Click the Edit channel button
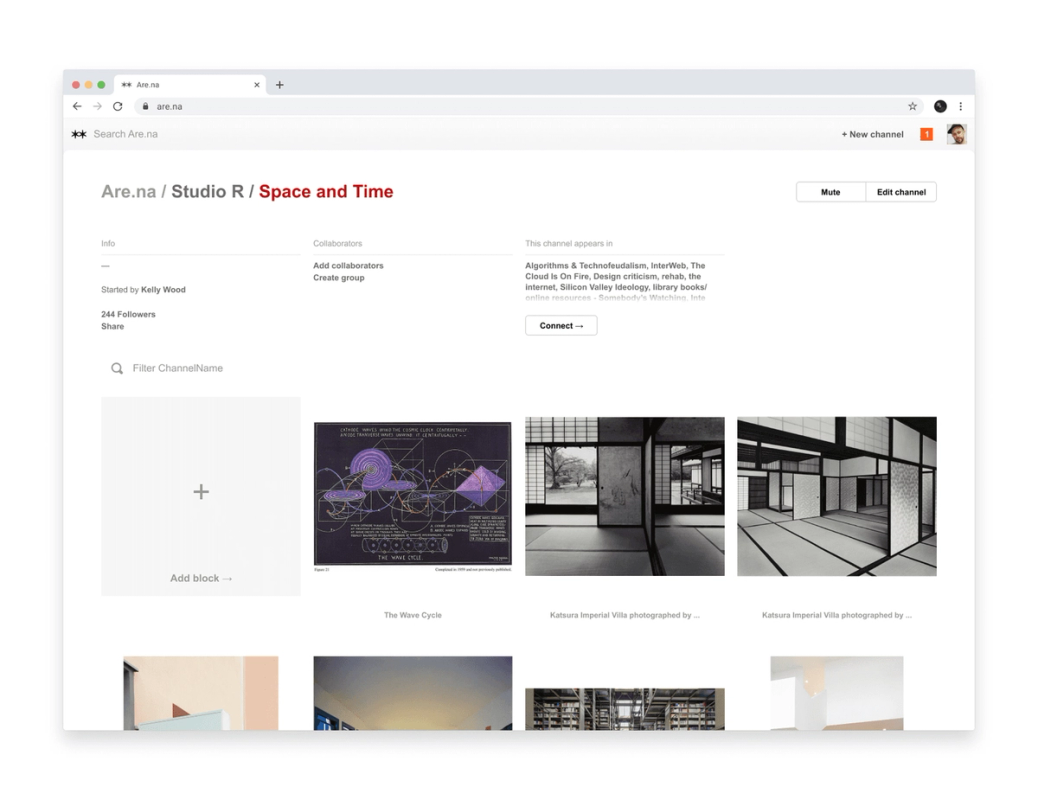1038x800 pixels. (901, 192)
